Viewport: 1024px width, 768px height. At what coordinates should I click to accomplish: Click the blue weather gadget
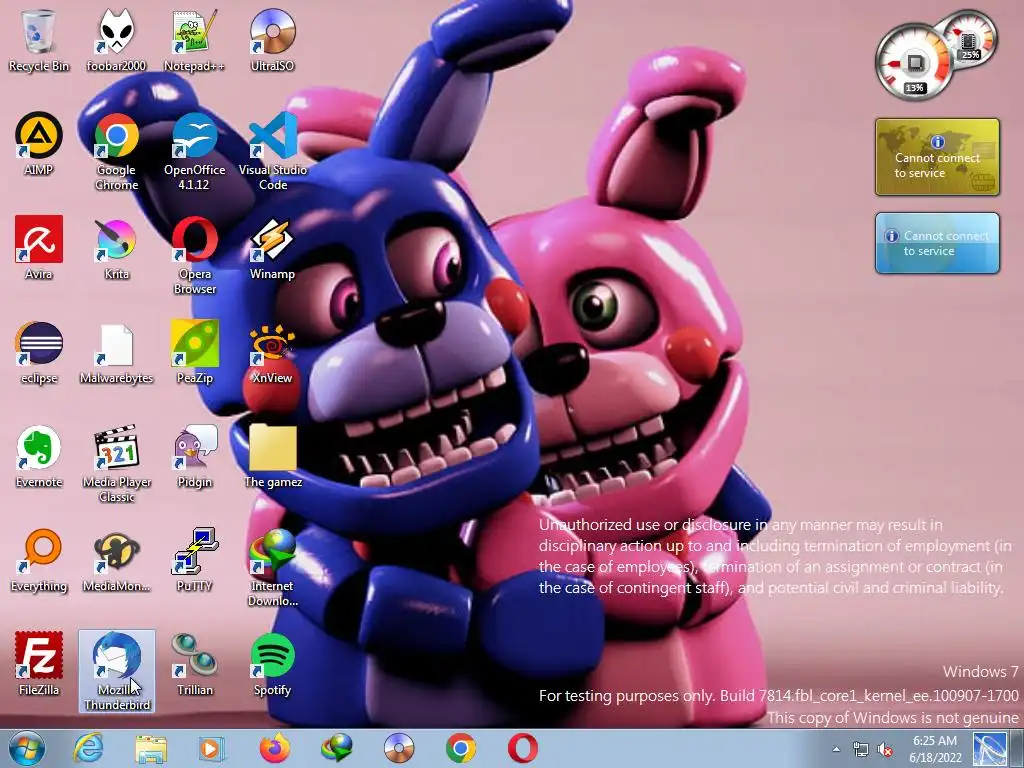937,243
